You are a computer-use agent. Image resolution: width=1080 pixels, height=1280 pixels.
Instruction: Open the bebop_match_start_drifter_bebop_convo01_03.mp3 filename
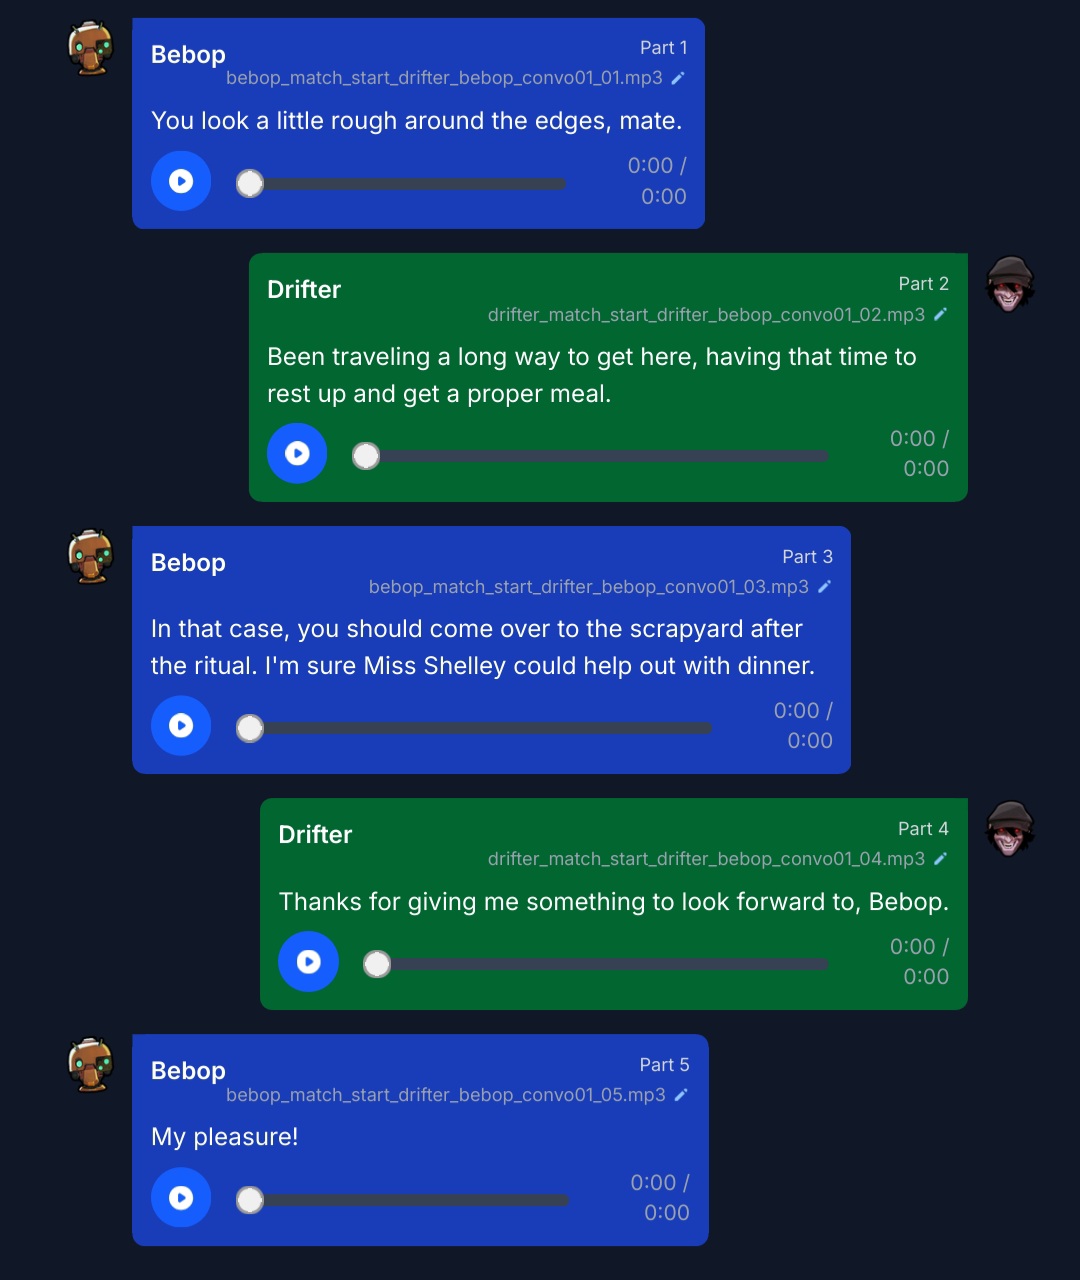click(589, 587)
